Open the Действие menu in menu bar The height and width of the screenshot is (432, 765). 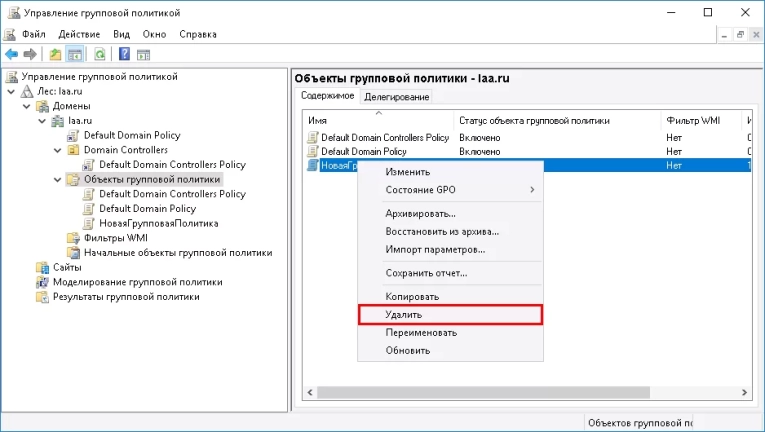(79, 33)
